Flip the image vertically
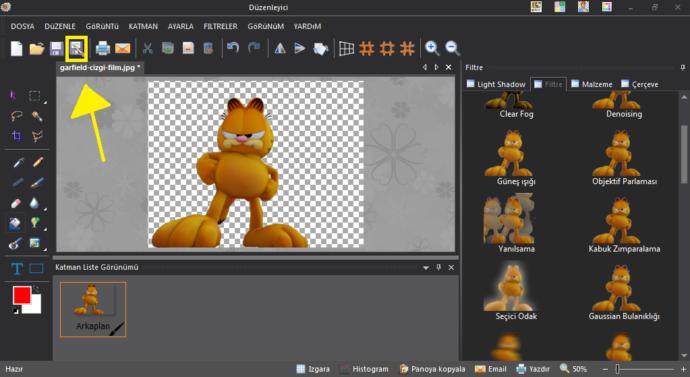Viewport: 690px width, 377px height. 300,48
